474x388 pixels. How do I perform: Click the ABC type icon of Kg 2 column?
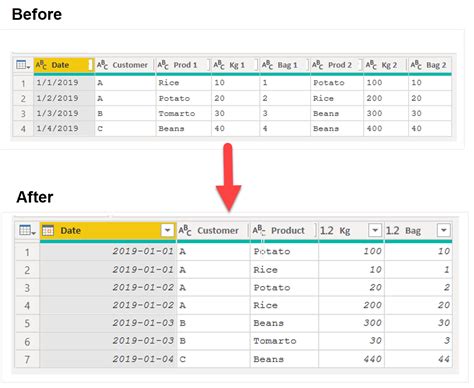(x=371, y=65)
